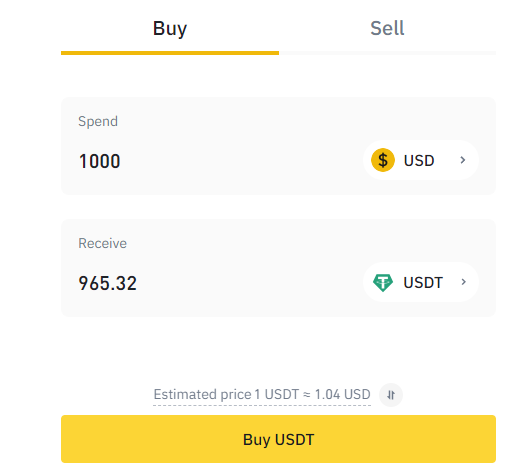This screenshot has width=523, height=474.
Task: Click the Receive label text
Action: click(x=102, y=243)
